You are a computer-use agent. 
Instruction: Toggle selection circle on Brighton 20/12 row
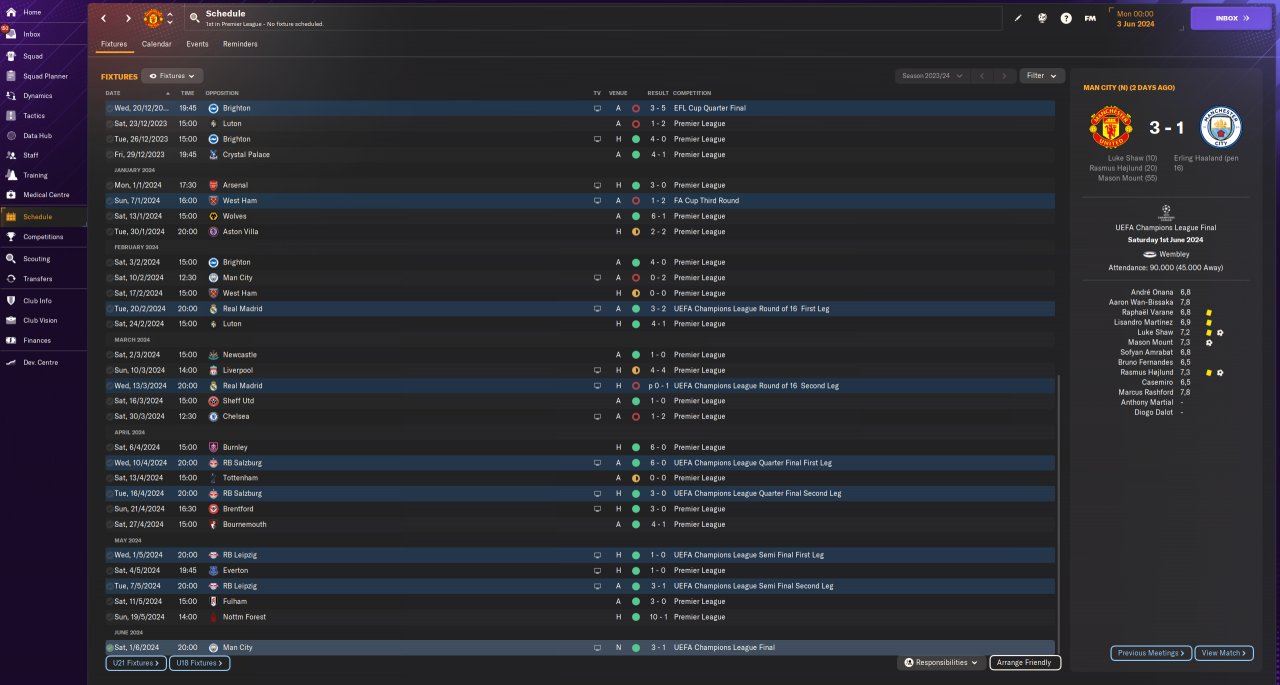tap(109, 108)
